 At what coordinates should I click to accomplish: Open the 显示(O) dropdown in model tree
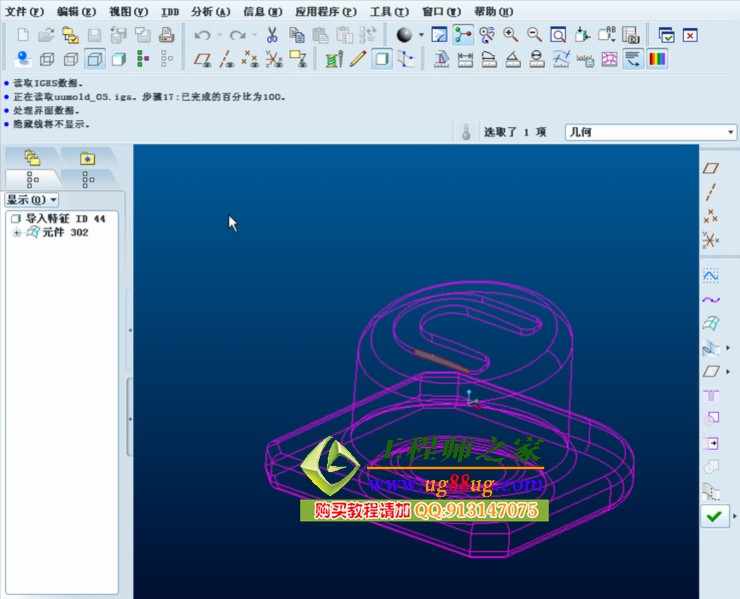pos(32,199)
